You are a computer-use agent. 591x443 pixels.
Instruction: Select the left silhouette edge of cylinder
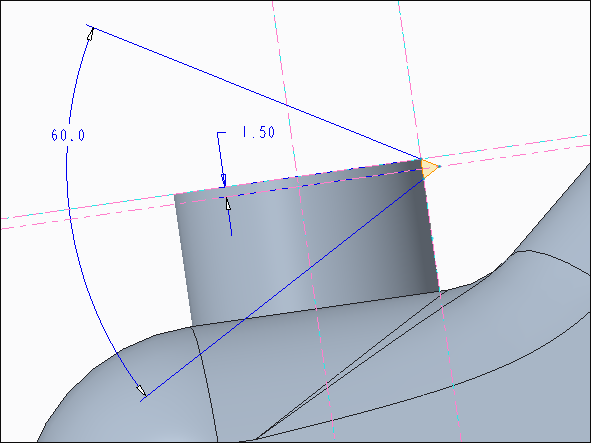pos(183,260)
